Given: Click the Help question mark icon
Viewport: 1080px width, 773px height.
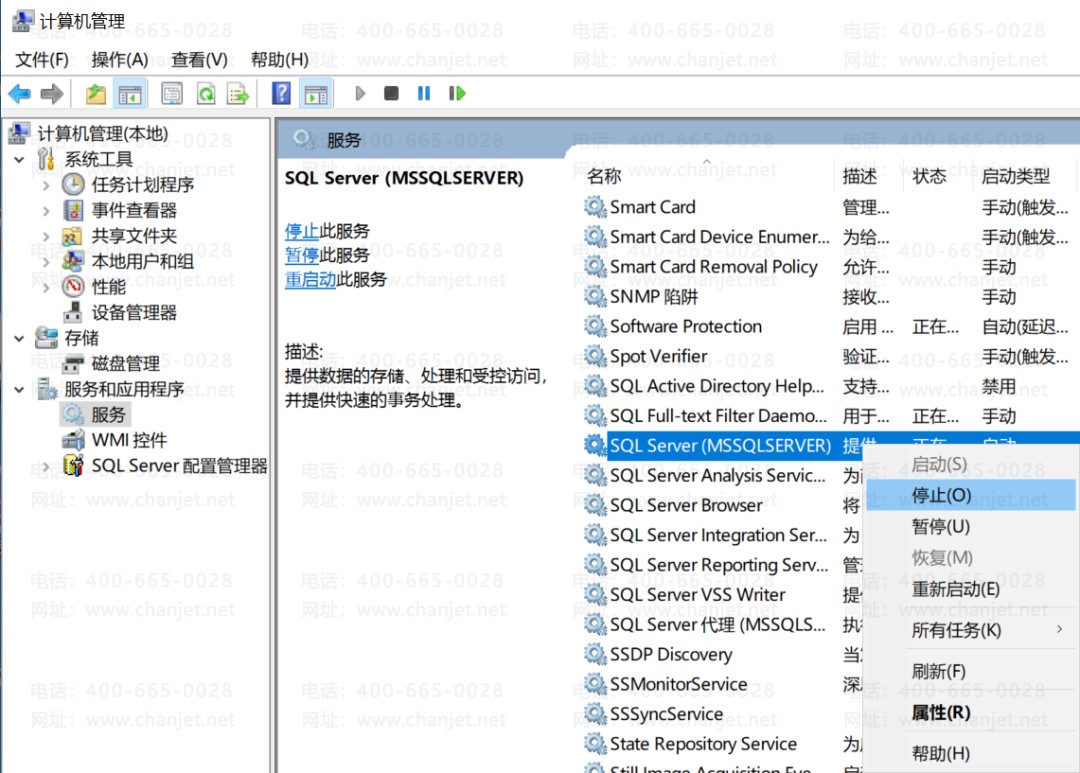Looking at the screenshot, I should pyautogui.click(x=281, y=93).
